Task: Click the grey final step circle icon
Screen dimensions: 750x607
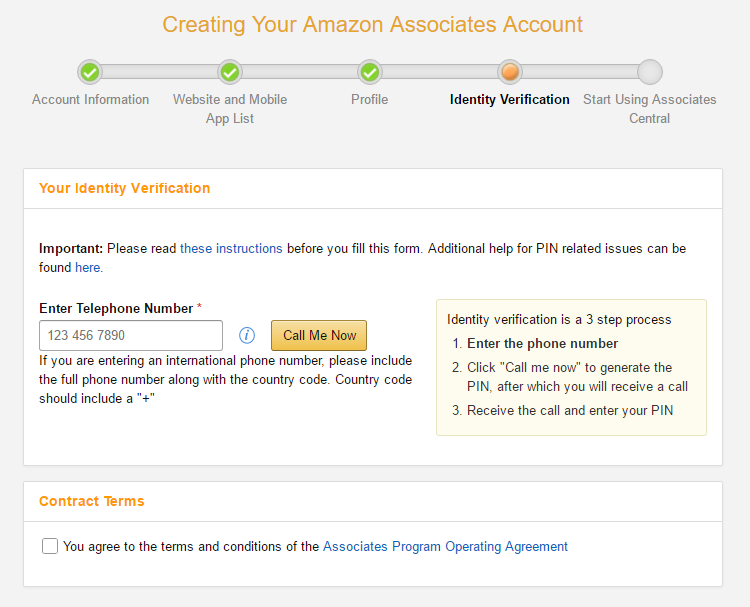Action: [x=650, y=72]
